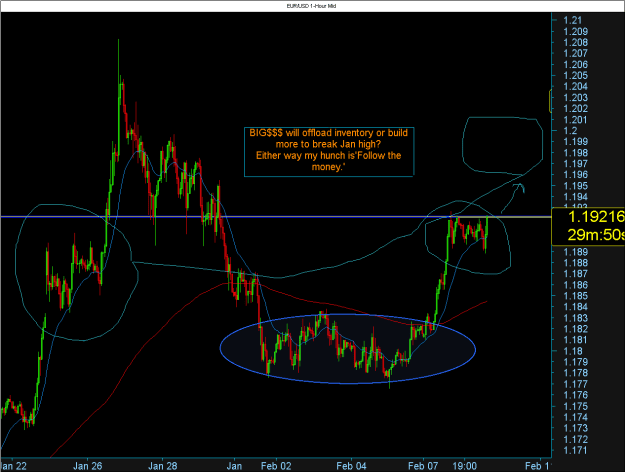The height and width of the screenshot is (472, 625).
Task: Click the current price label 1.19216
Action: pos(596,217)
